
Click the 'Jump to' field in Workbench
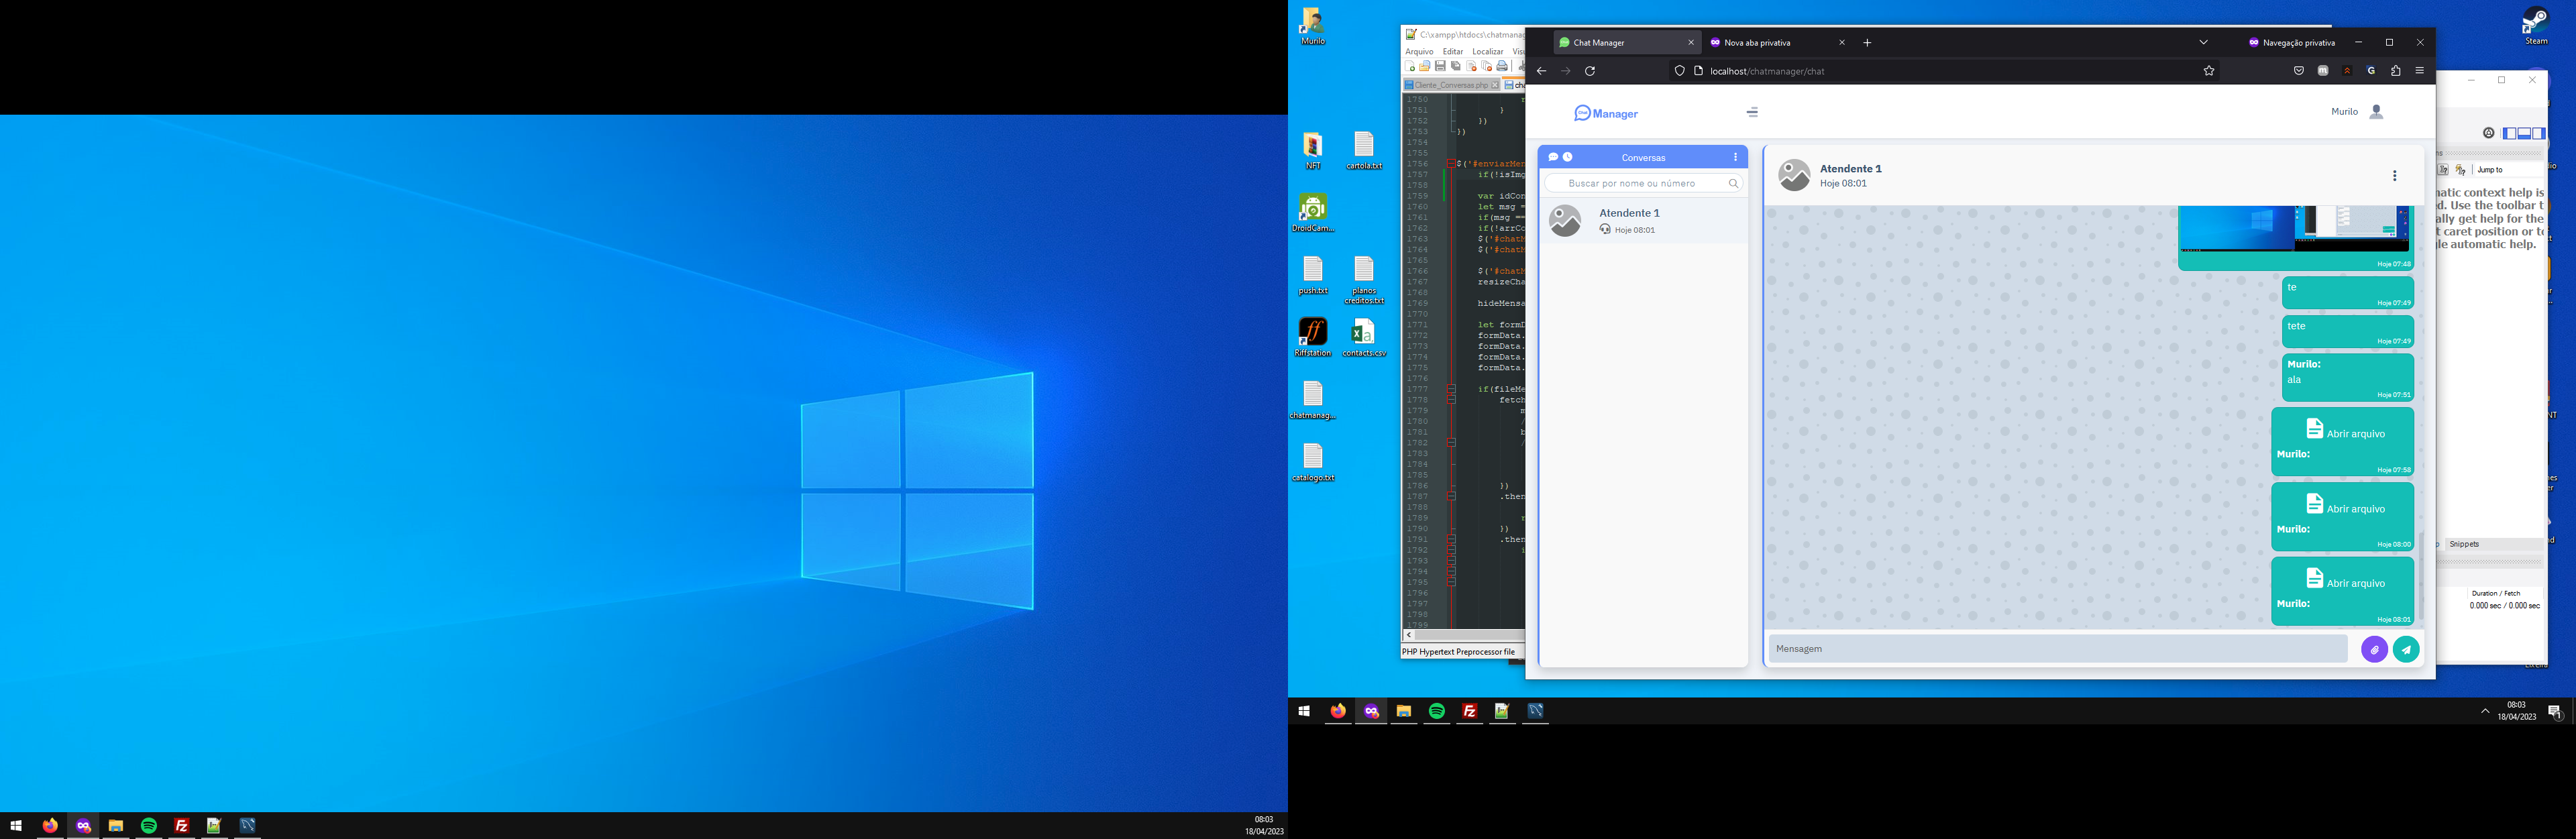point(2508,170)
